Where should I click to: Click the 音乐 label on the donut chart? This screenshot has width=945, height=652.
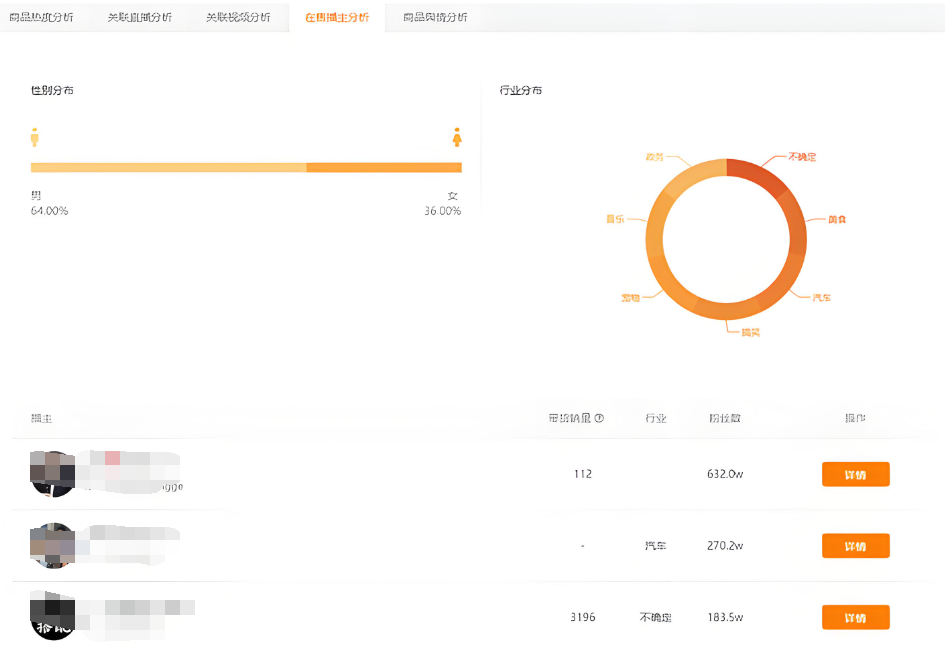614,218
